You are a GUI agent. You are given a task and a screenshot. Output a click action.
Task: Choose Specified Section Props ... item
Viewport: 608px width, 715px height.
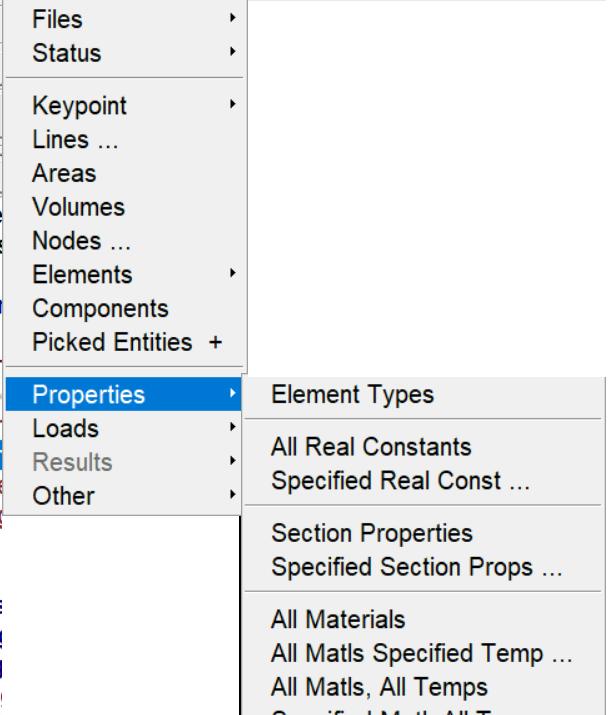pyautogui.click(x=417, y=567)
